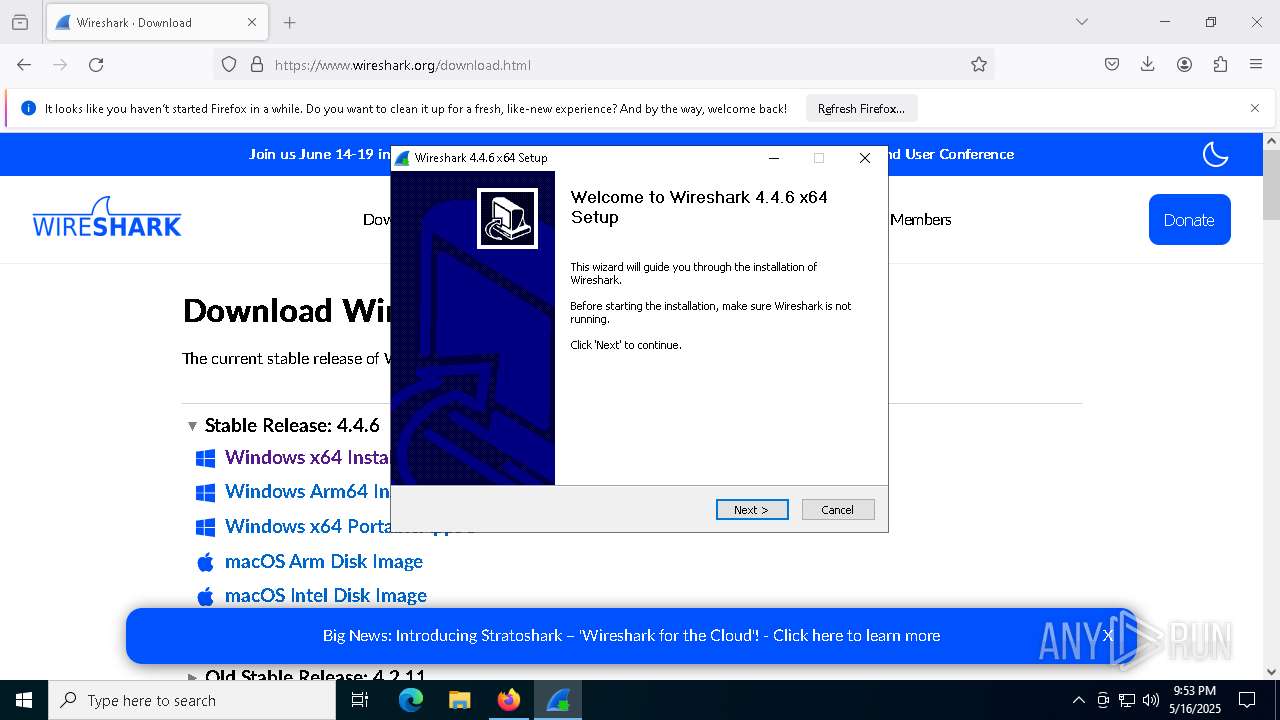Click the taskbar search box
The height and width of the screenshot is (720, 1280).
coord(192,700)
